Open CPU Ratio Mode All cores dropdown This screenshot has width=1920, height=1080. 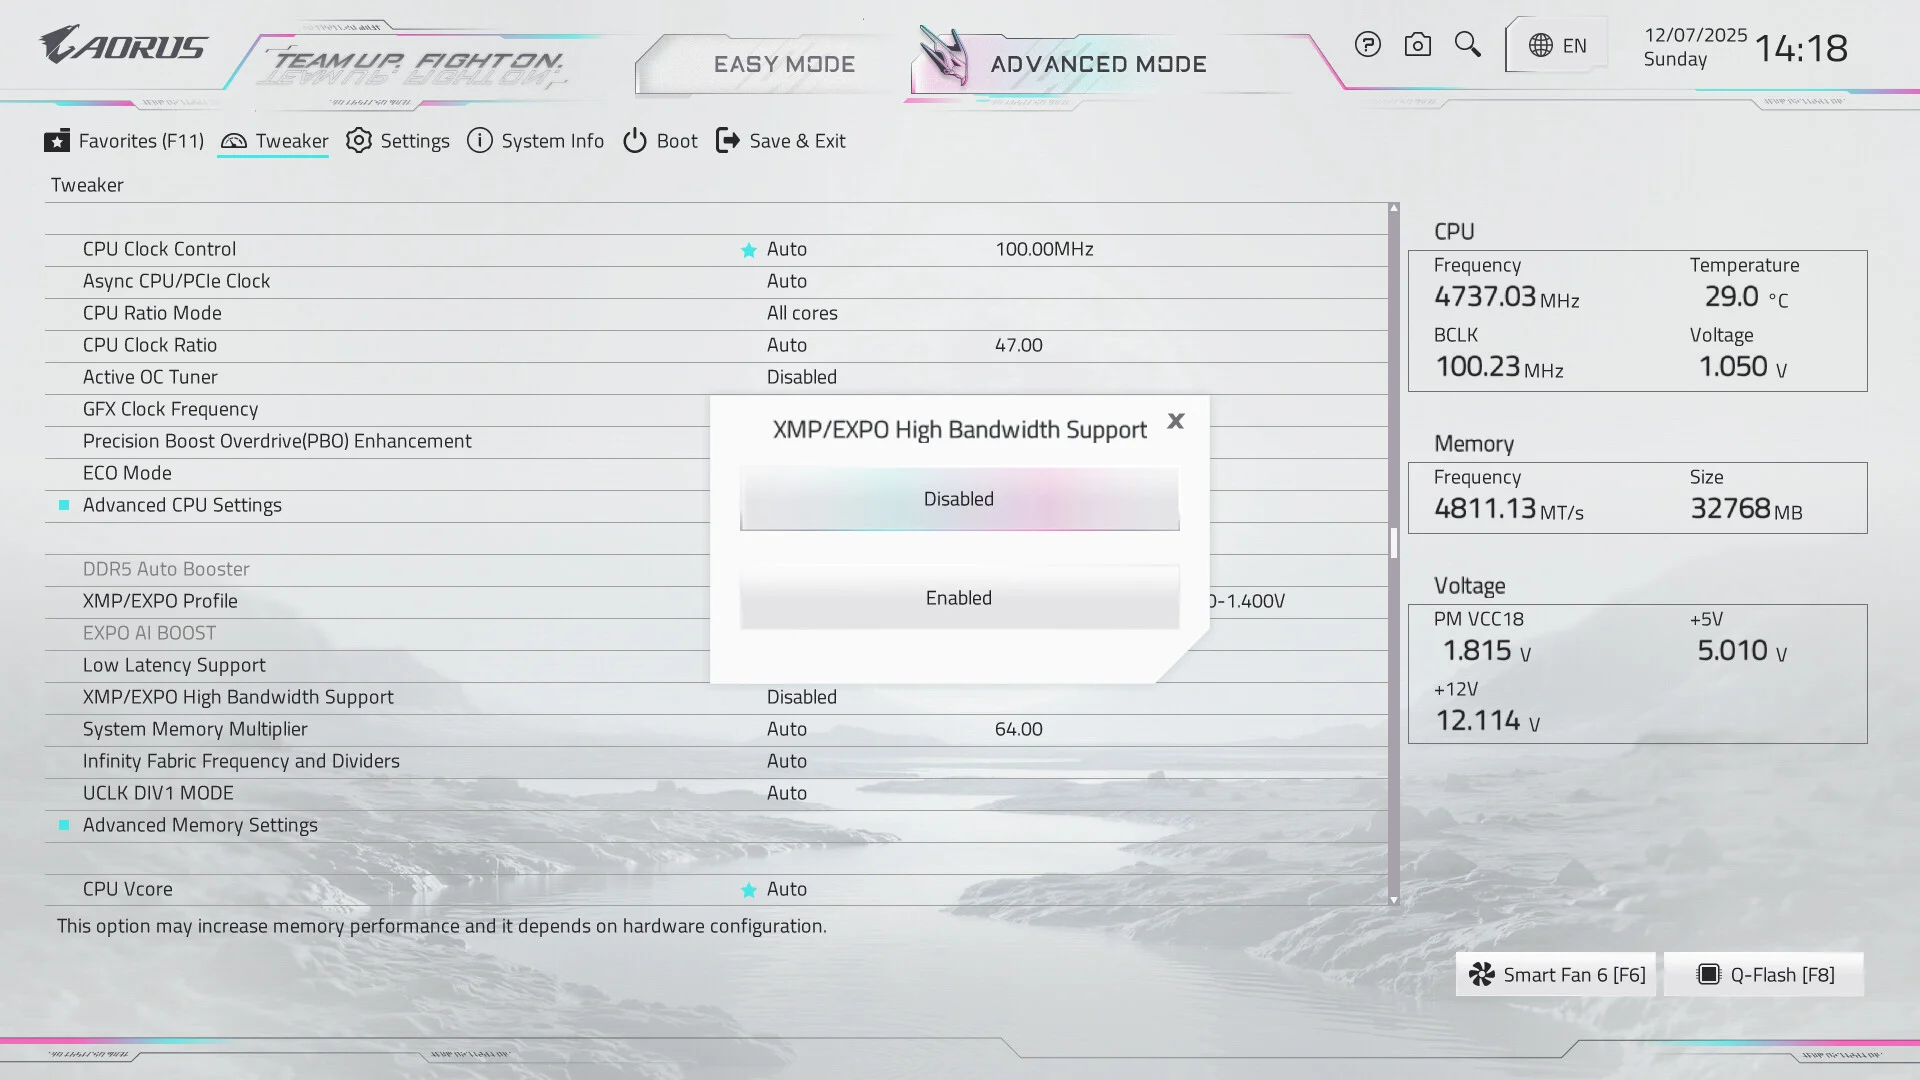802,313
